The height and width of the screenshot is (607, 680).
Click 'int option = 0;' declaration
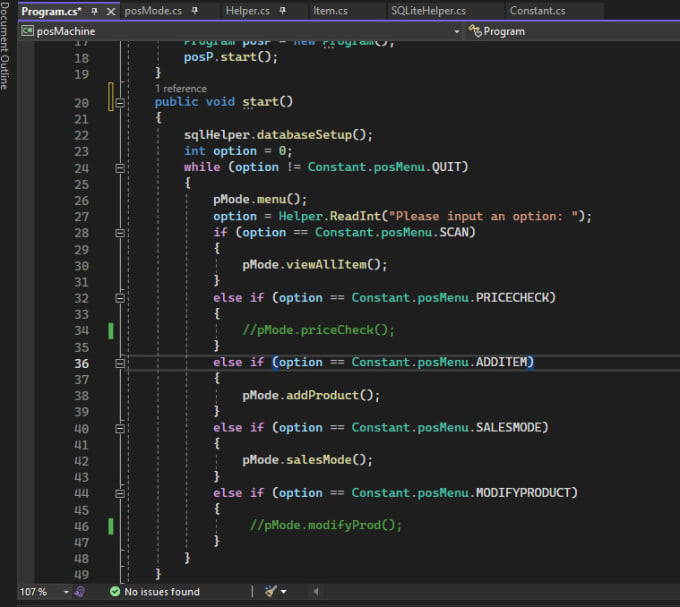238,151
